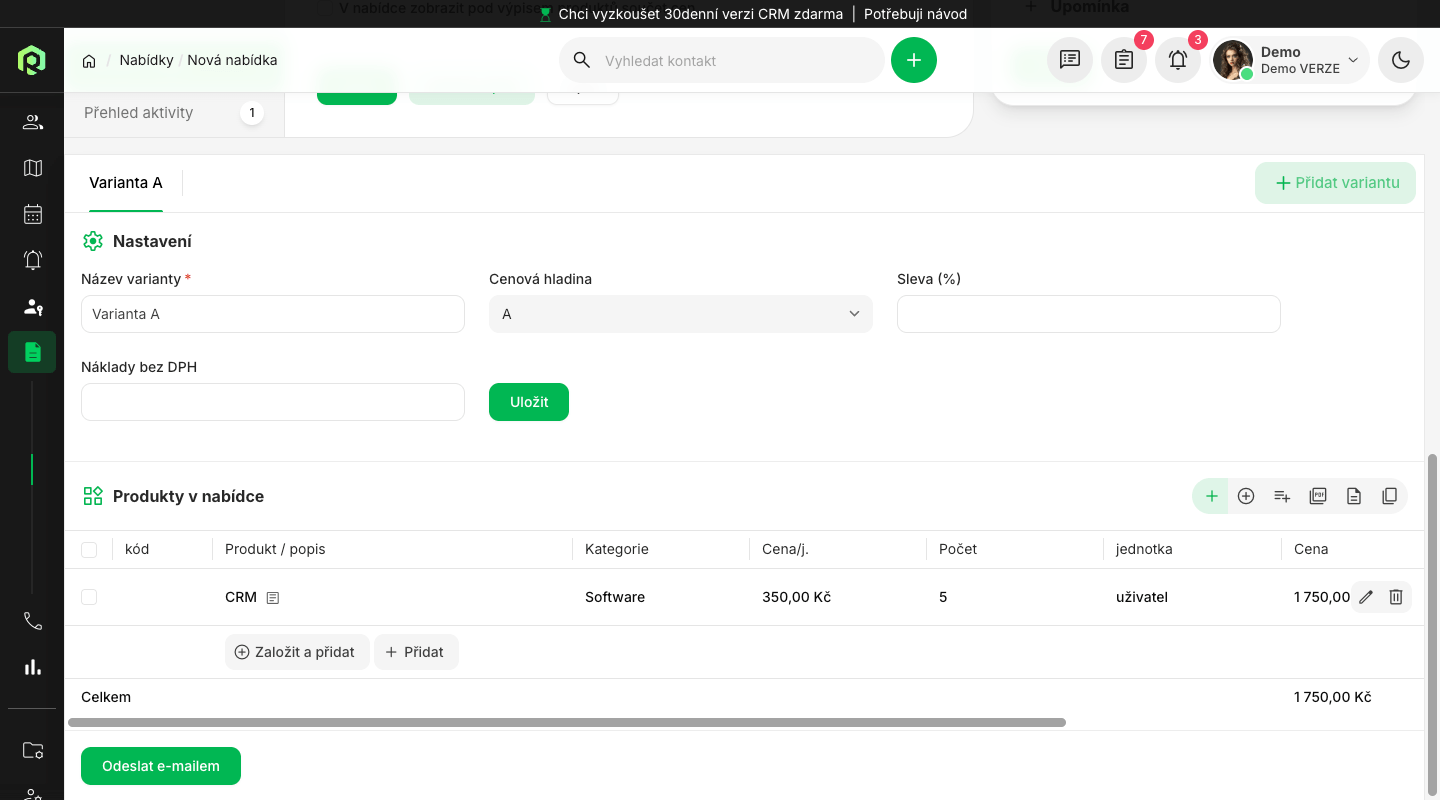Click the phone icon in left sidebar
This screenshot has width=1440, height=800.
[x=33, y=621]
